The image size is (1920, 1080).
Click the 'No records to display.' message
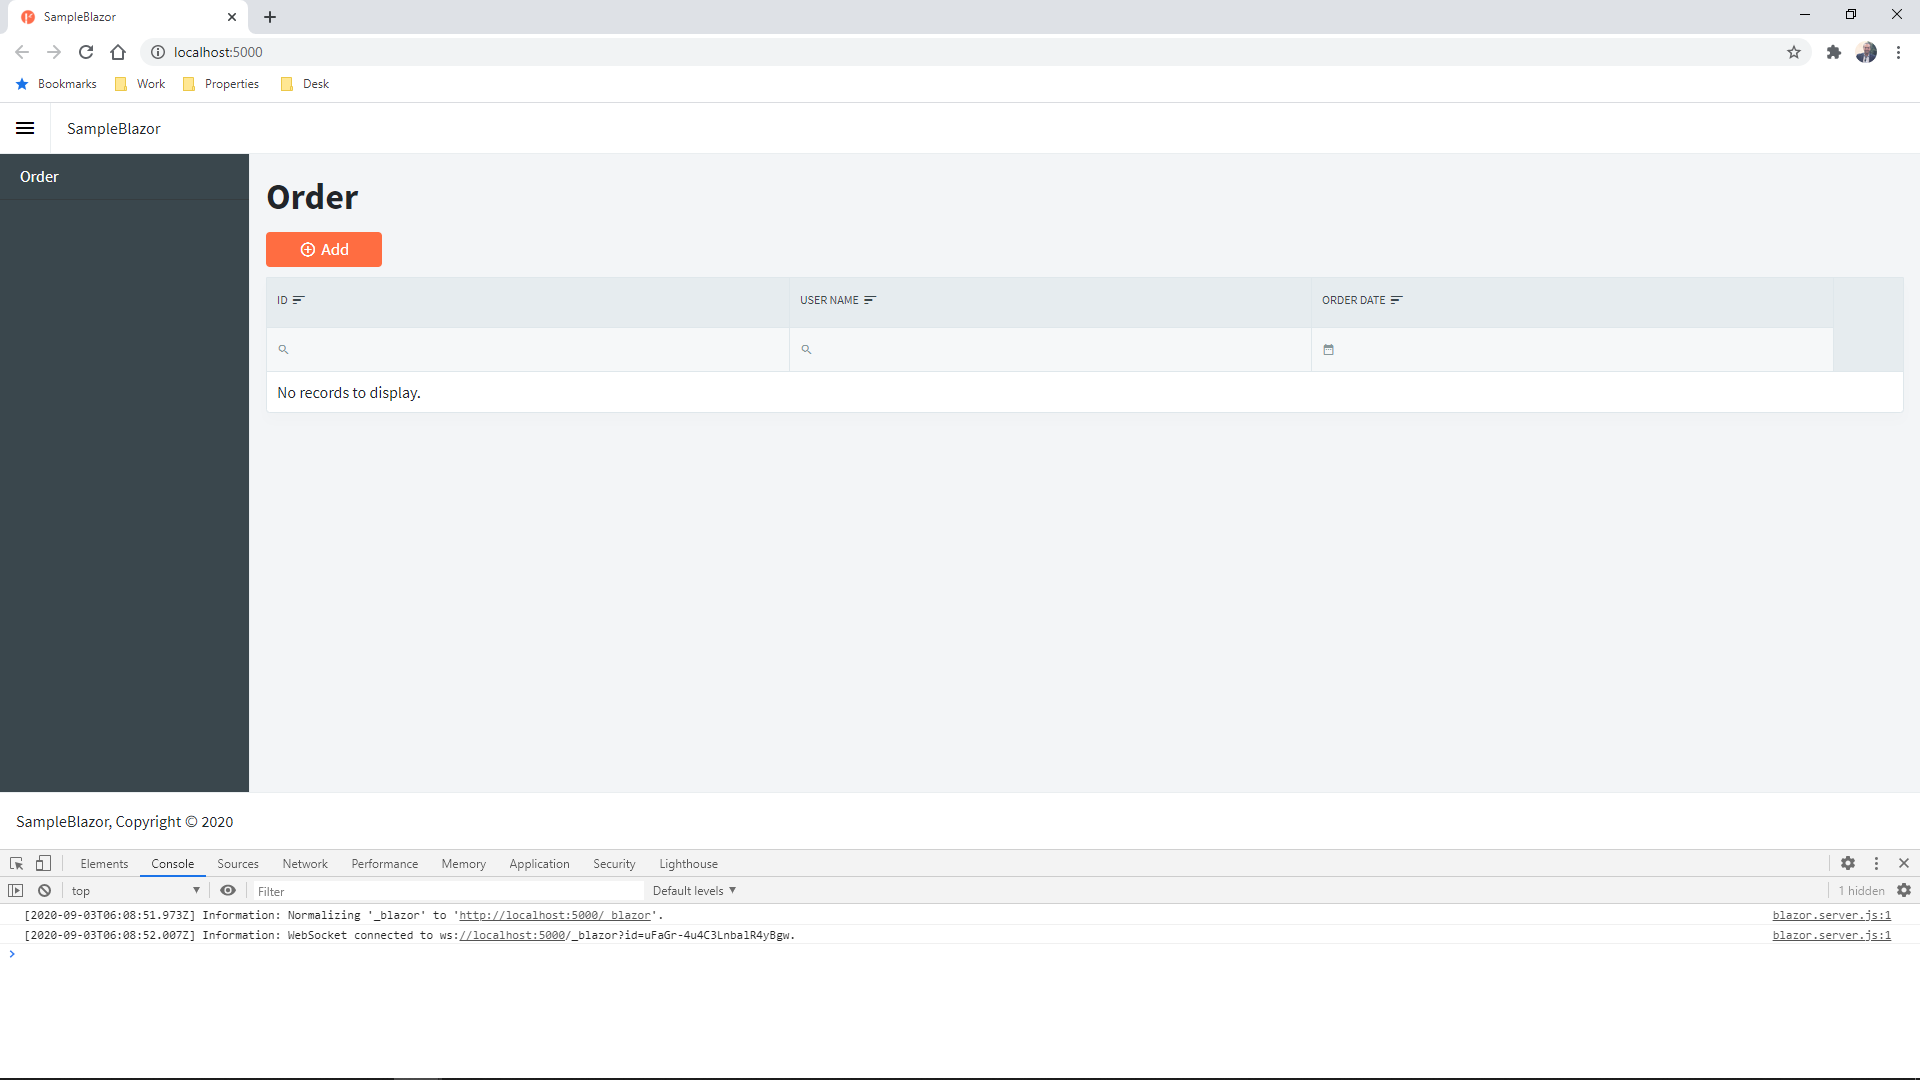(349, 393)
